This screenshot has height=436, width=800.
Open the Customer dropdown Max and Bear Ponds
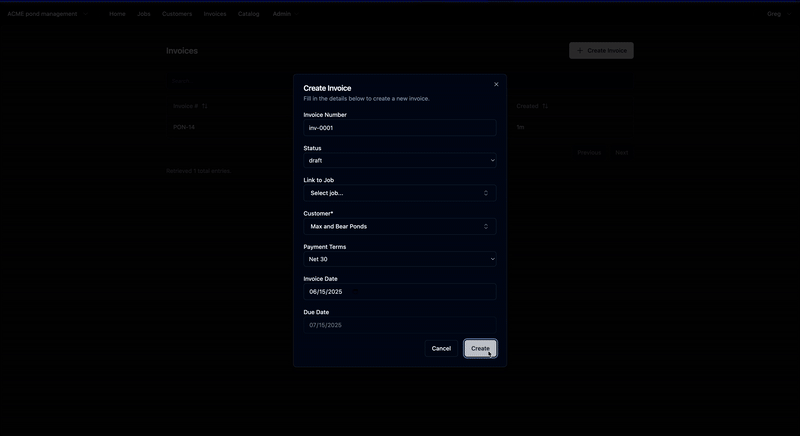(399, 226)
